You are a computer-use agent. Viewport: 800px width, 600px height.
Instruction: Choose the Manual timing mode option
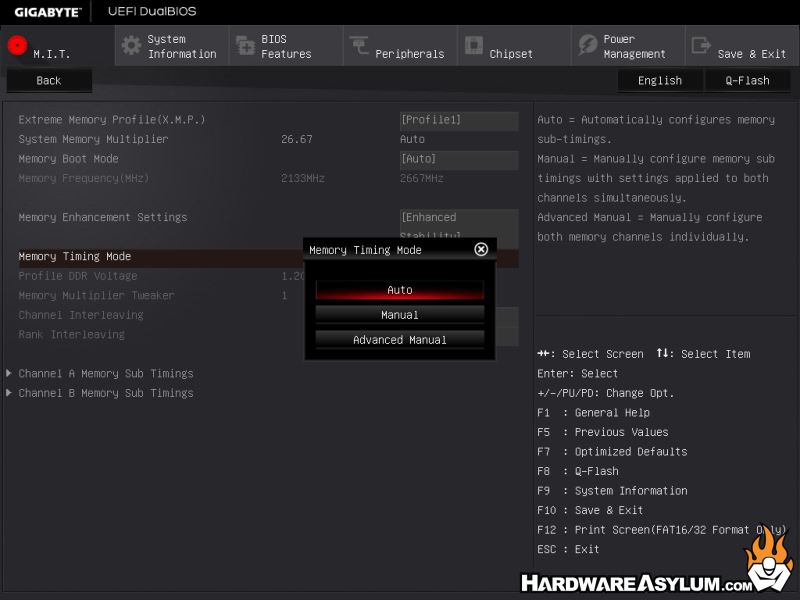[399, 315]
